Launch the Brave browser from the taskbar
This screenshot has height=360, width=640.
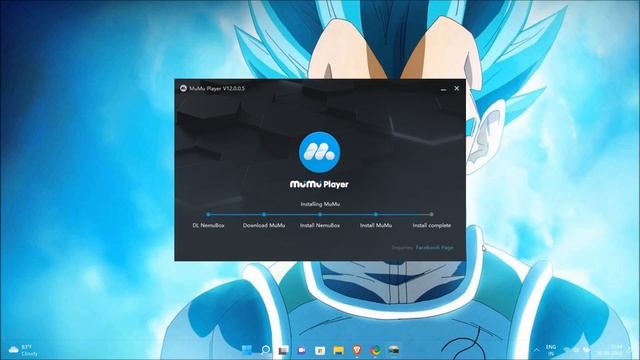[357, 350]
